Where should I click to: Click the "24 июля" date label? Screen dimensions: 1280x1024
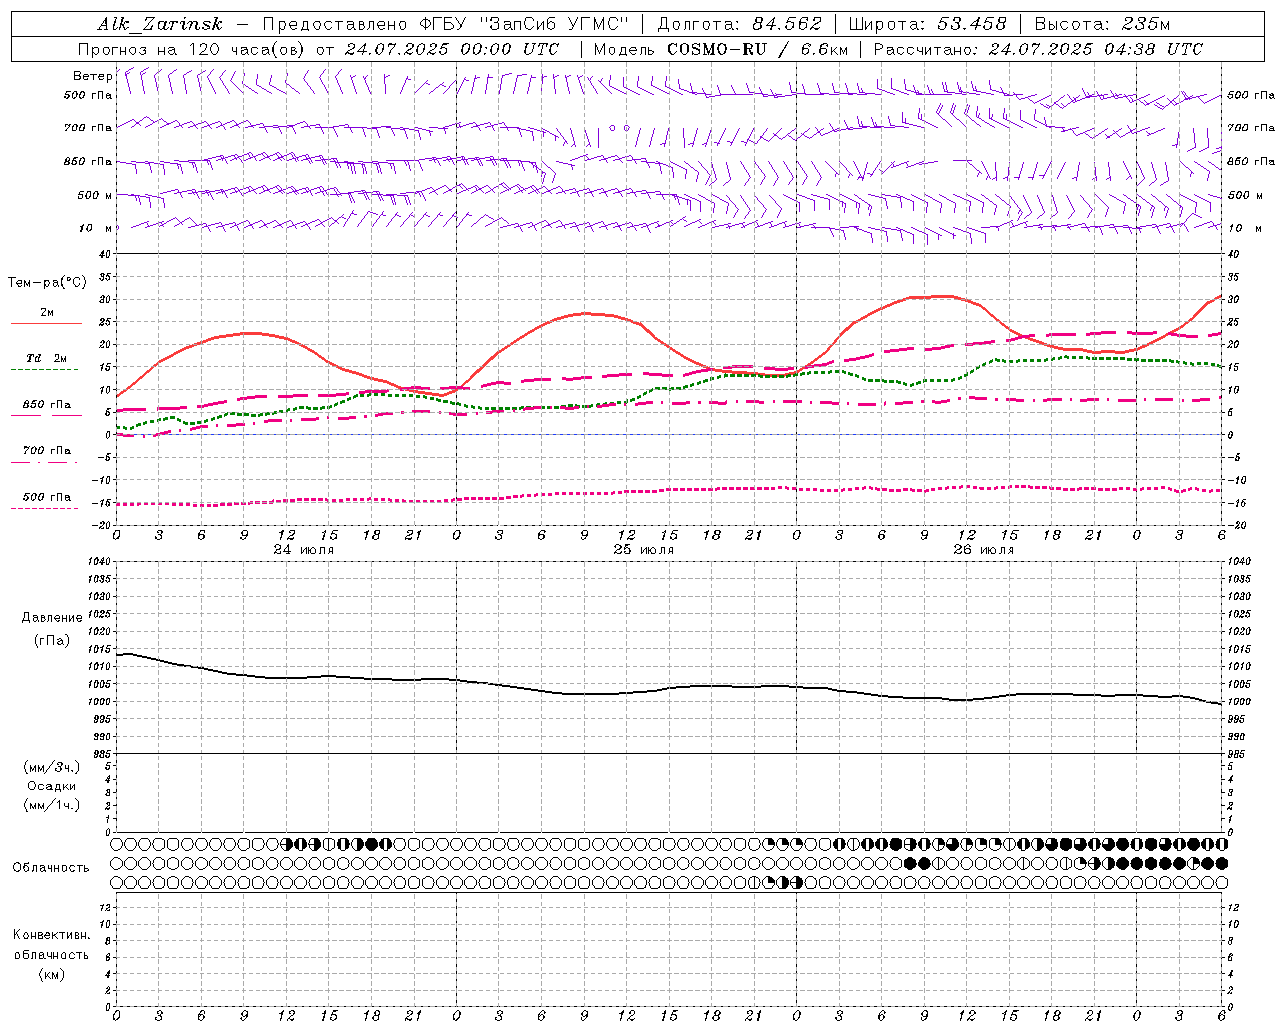pyautogui.click(x=303, y=550)
